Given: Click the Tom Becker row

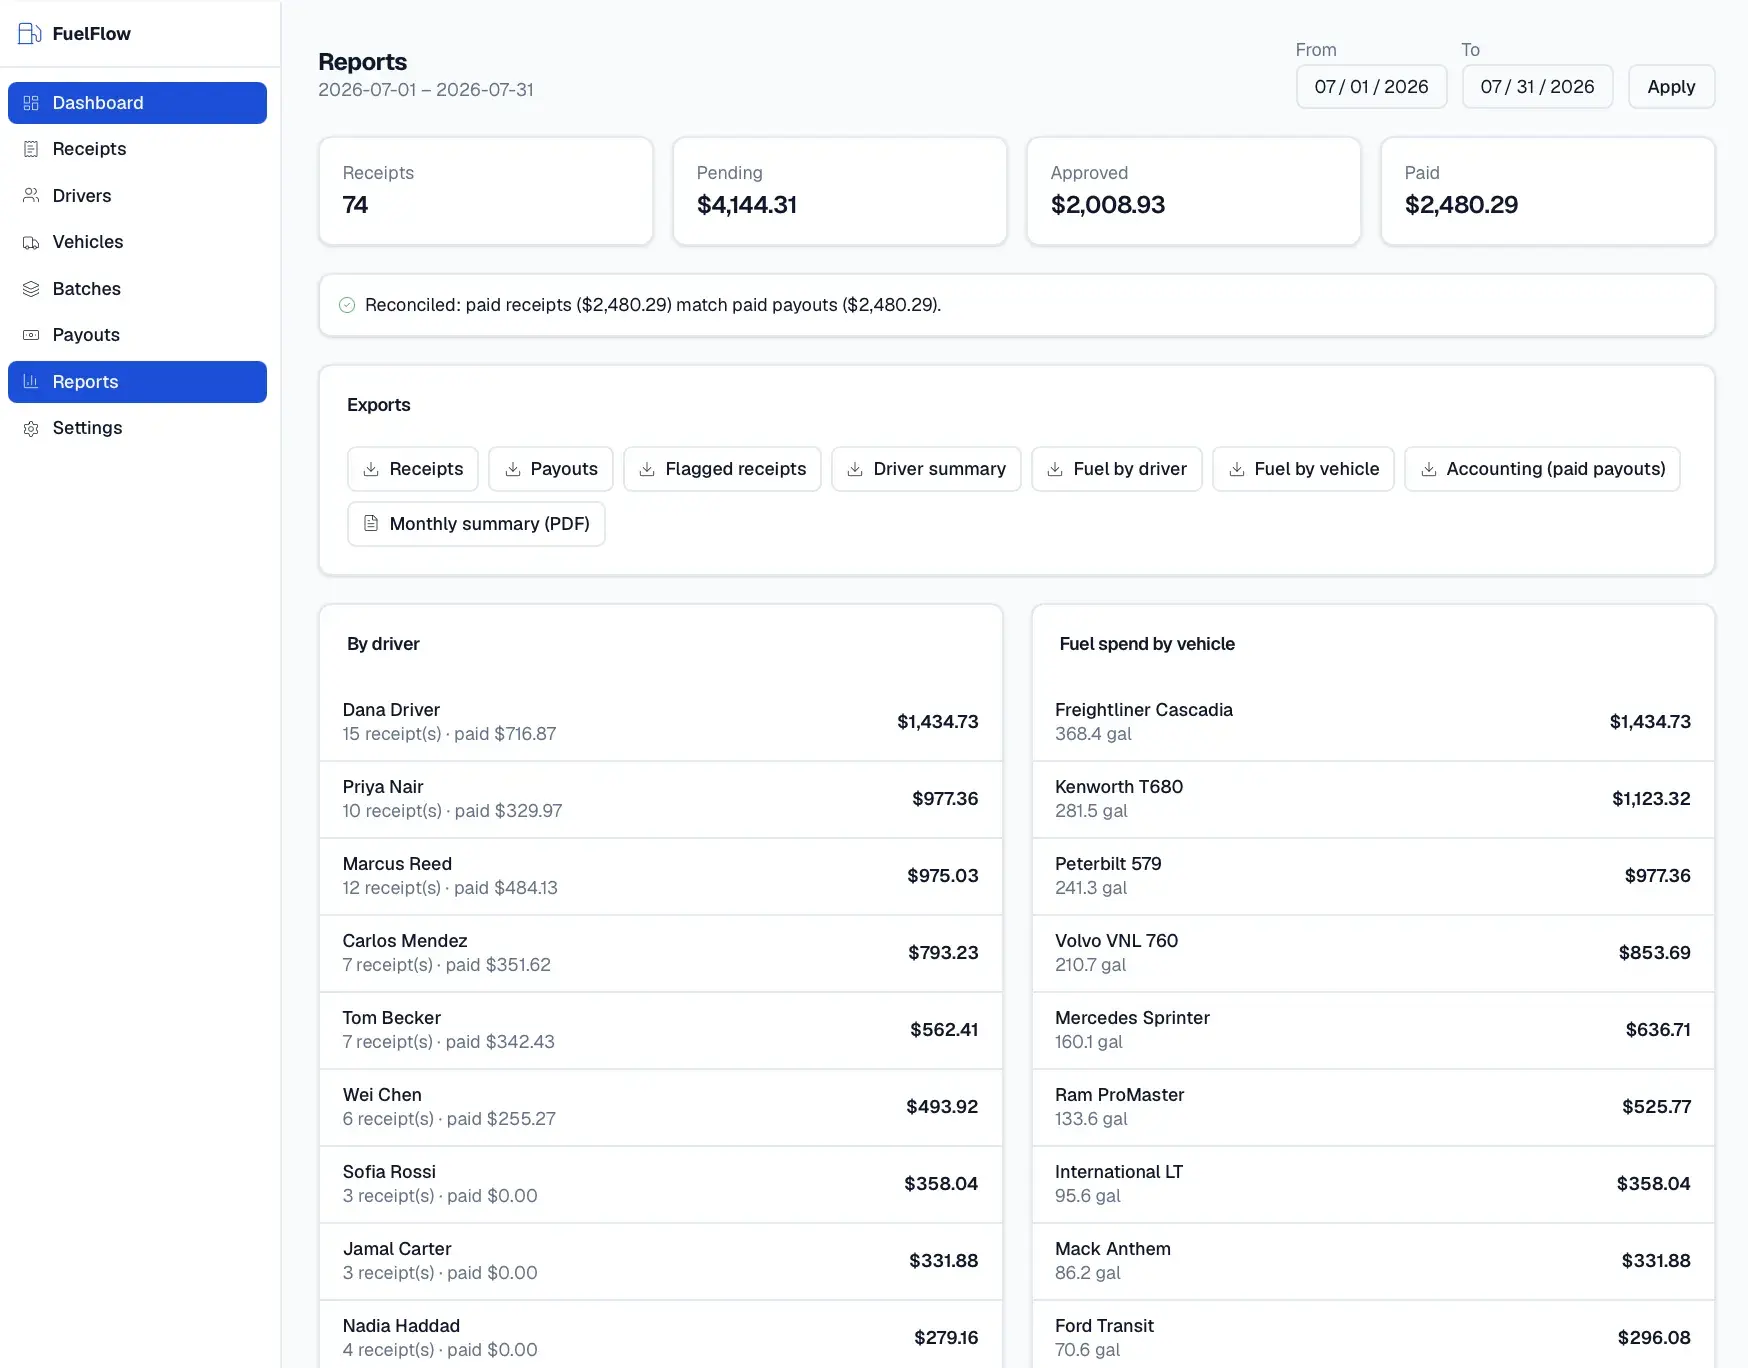Looking at the screenshot, I should (x=661, y=1030).
